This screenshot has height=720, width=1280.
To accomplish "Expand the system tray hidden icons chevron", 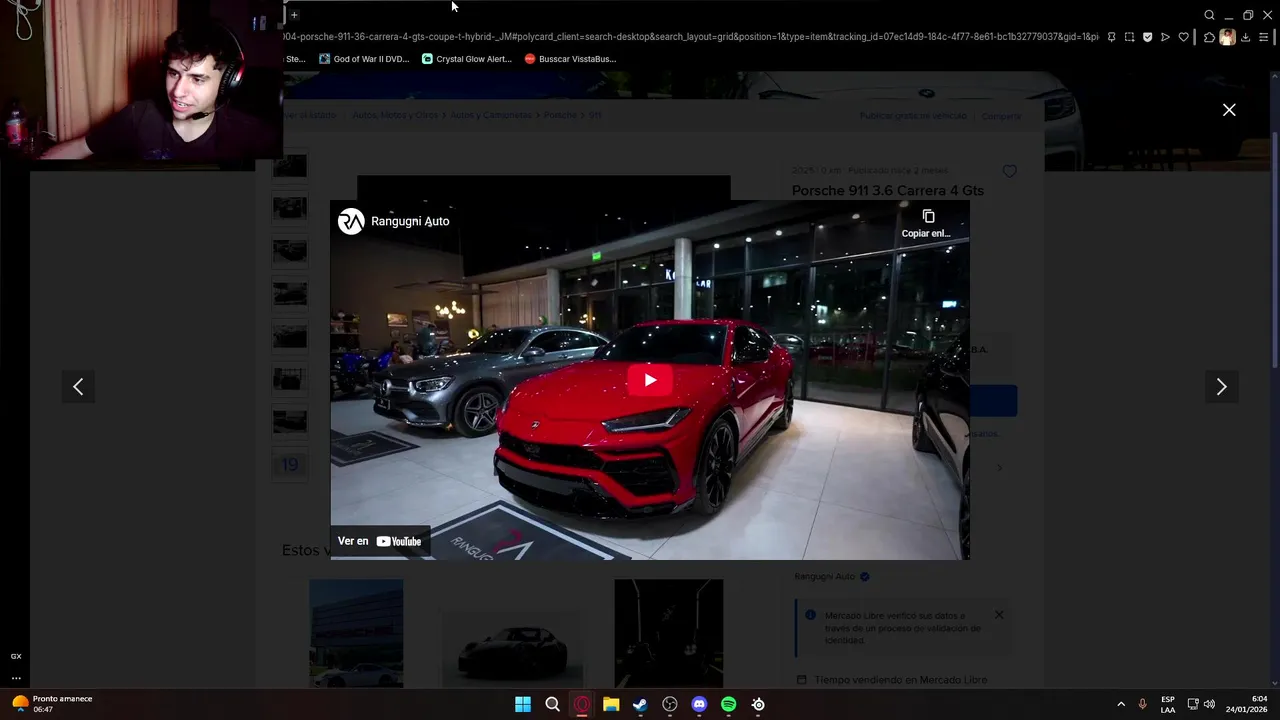I will pyautogui.click(x=1121, y=704).
